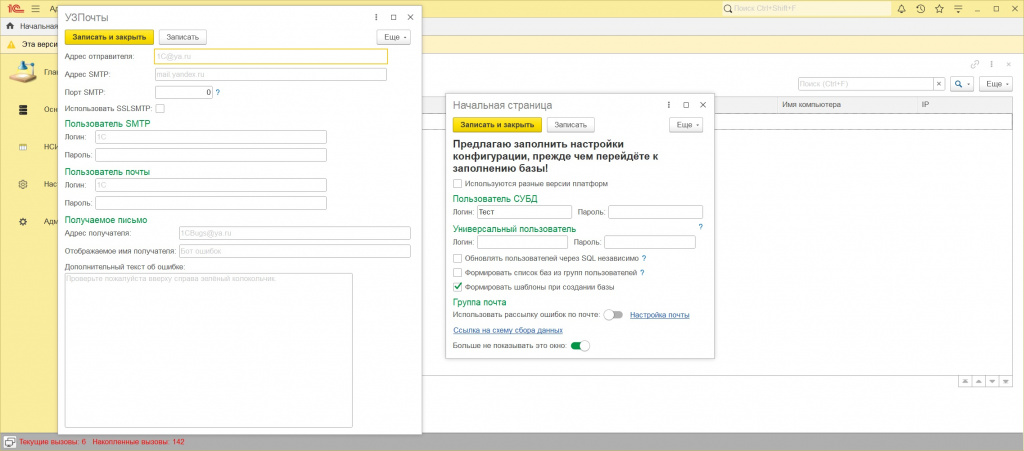This screenshot has height=451, width=1024.
Task: Focus Пароль field under Пользователь СУБД
Action: click(656, 211)
